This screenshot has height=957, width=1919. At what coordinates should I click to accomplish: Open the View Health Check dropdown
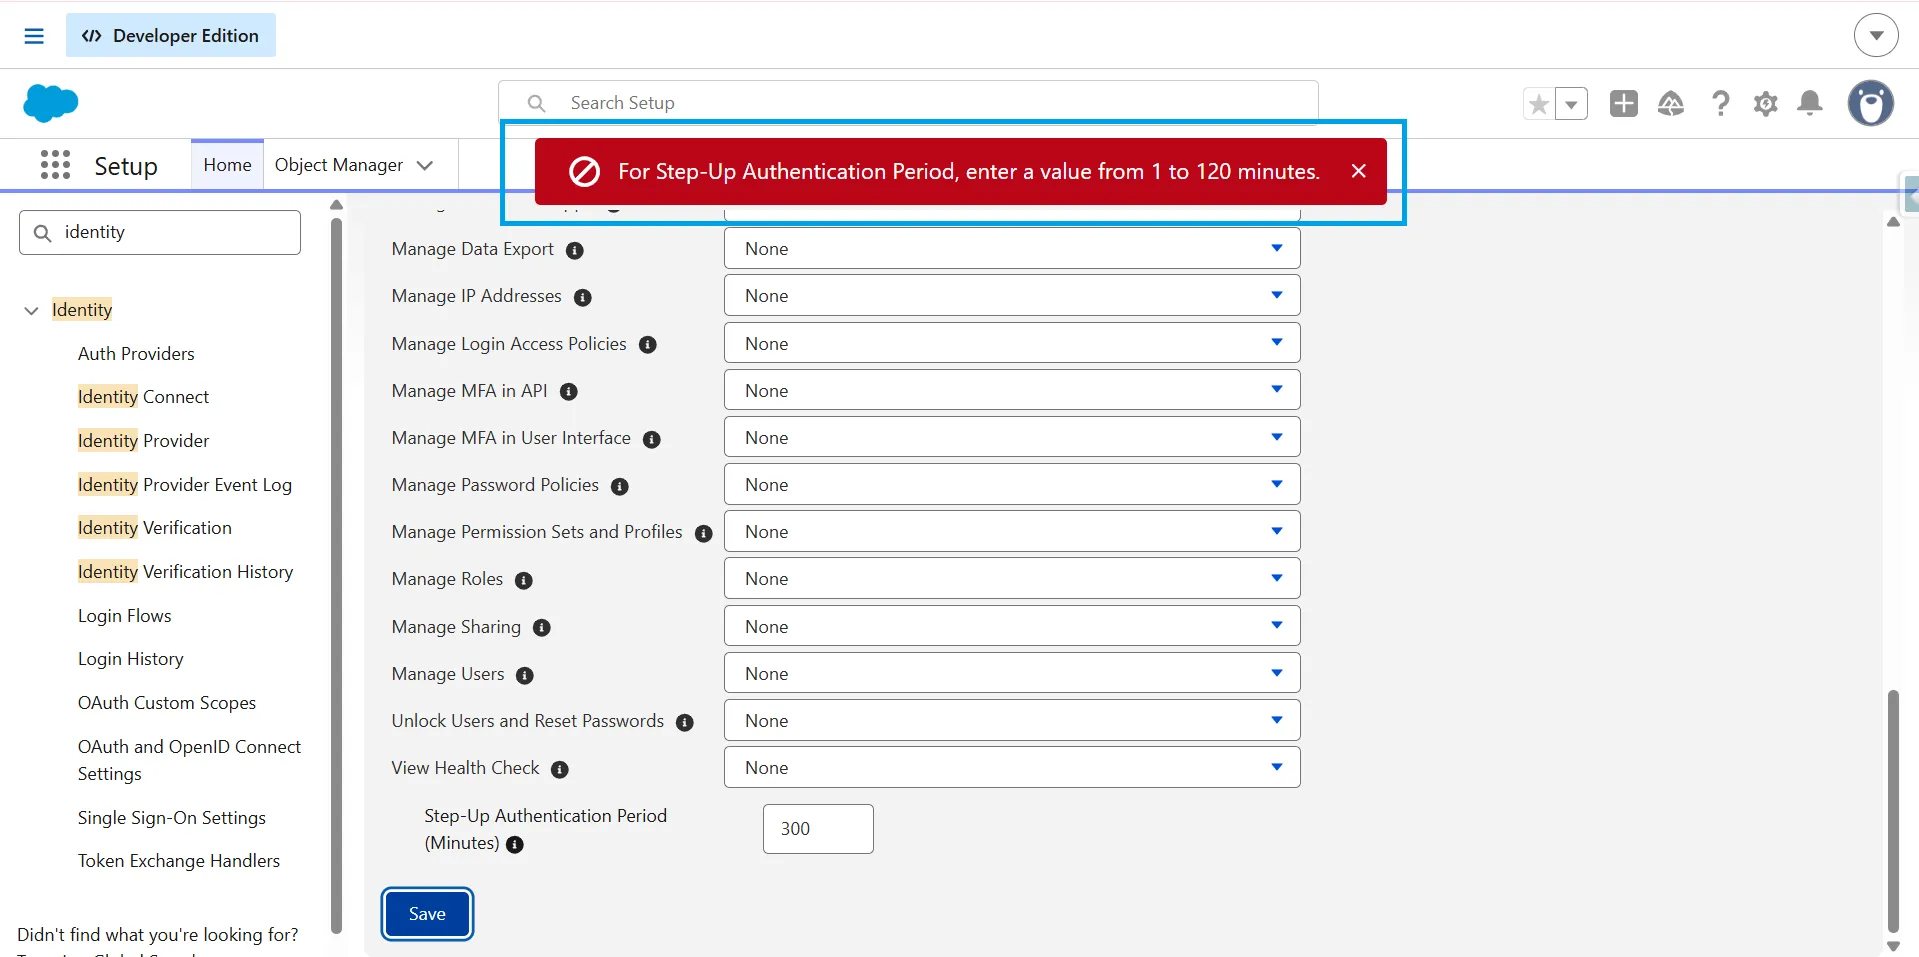tap(1012, 767)
